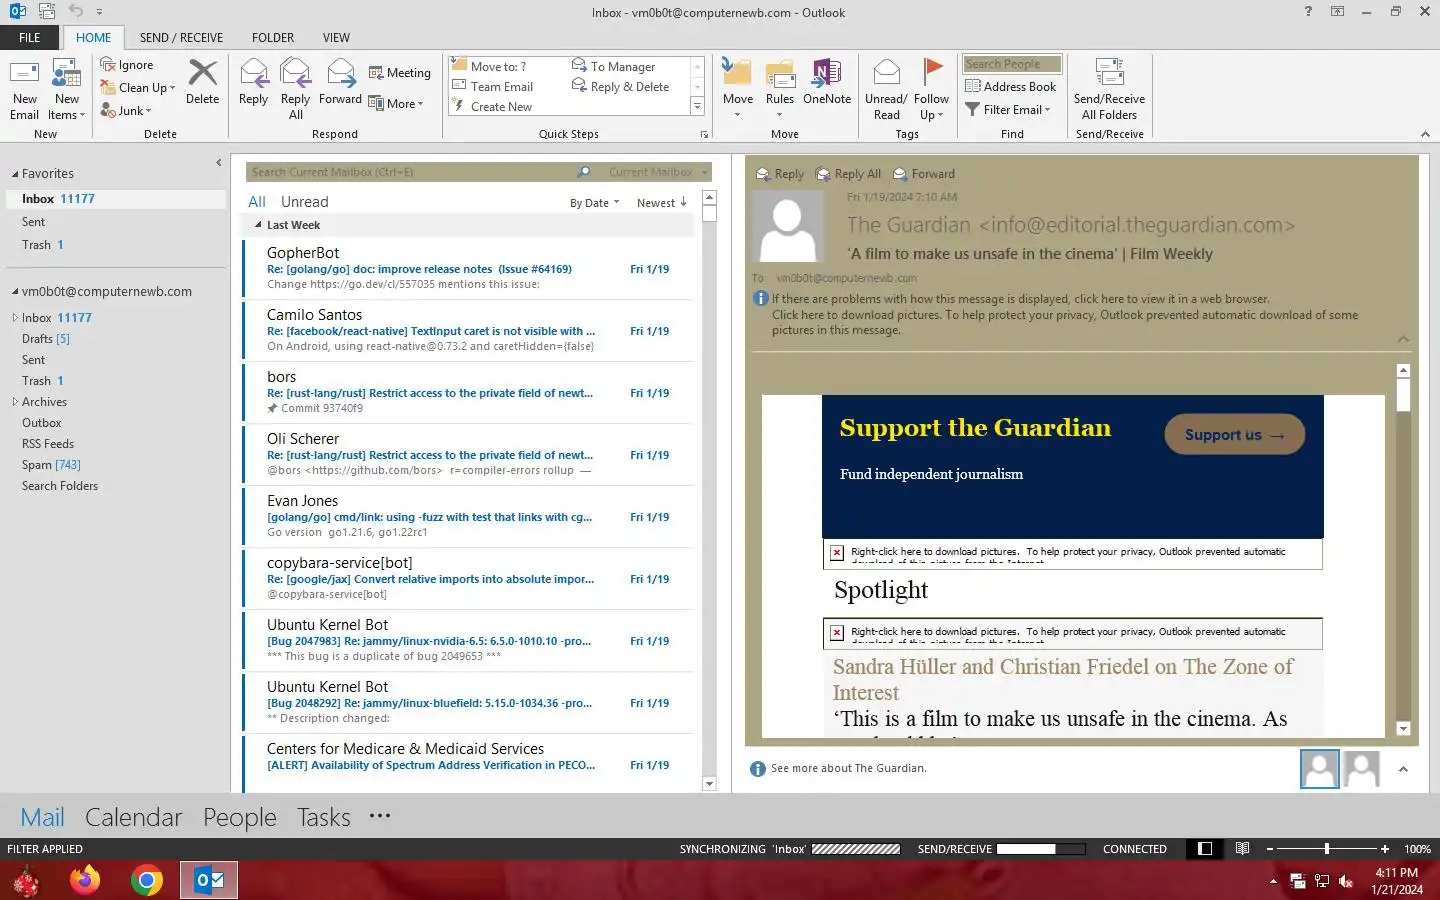
Task: Open Current Mailbox scope dropdown
Action: [658, 172]
